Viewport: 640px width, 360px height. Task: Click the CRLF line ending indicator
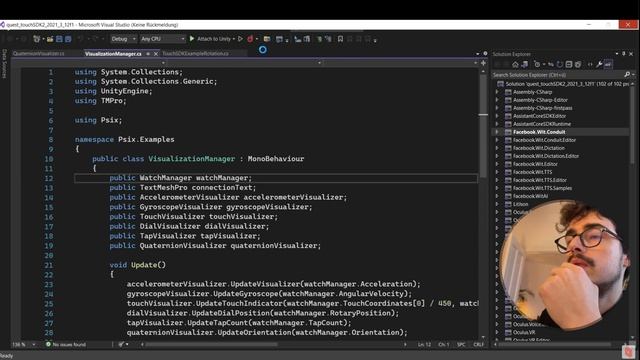[478, 344]
